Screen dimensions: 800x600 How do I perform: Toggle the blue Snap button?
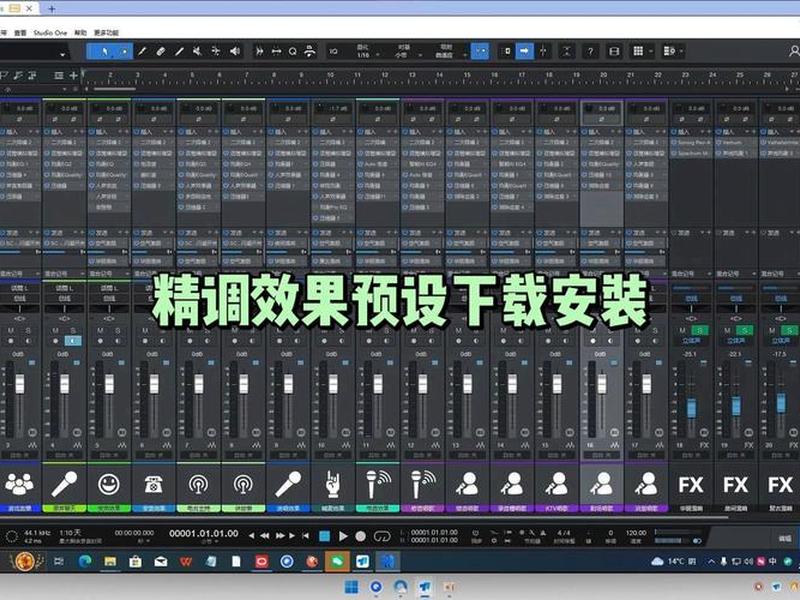480,52
